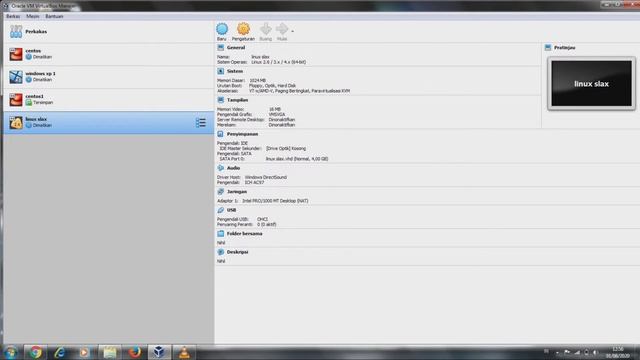Open the Bantuan menu

click(54, 16)
